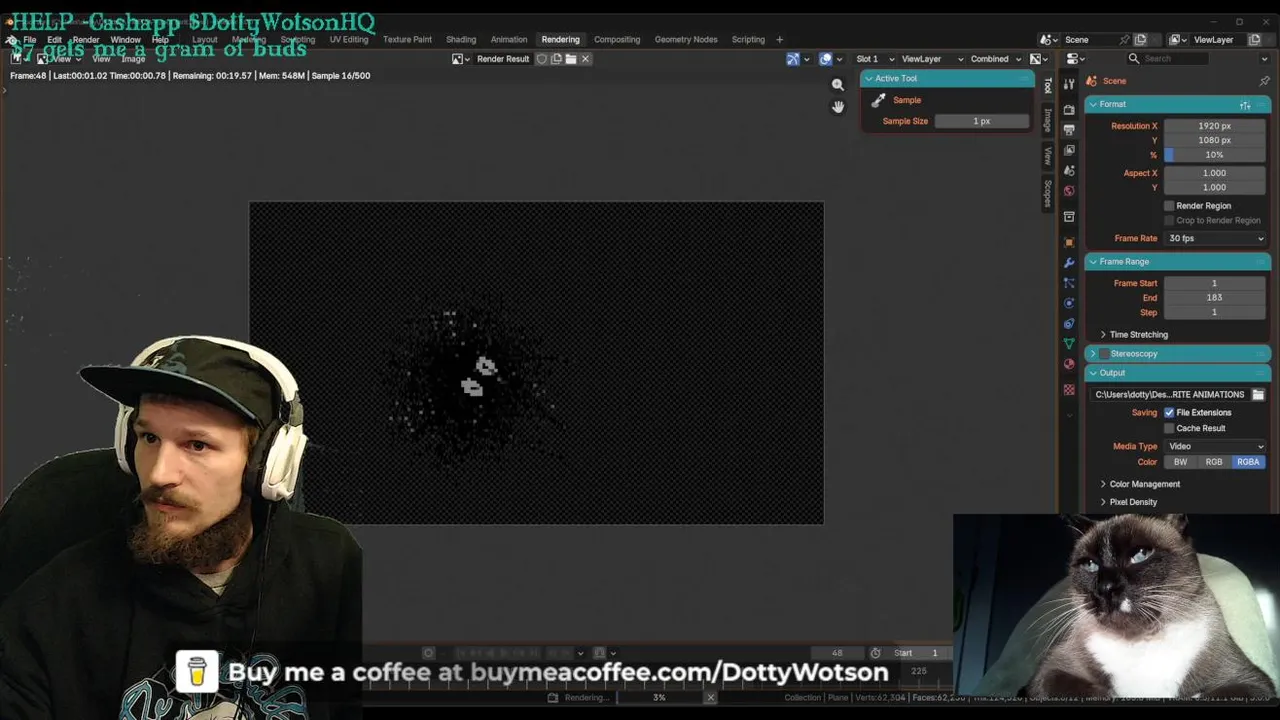The height and width of the screenshot is (720, 1280).
Task: Click the new image copy icon beside Render Result
Action: [x=557, y=59]
